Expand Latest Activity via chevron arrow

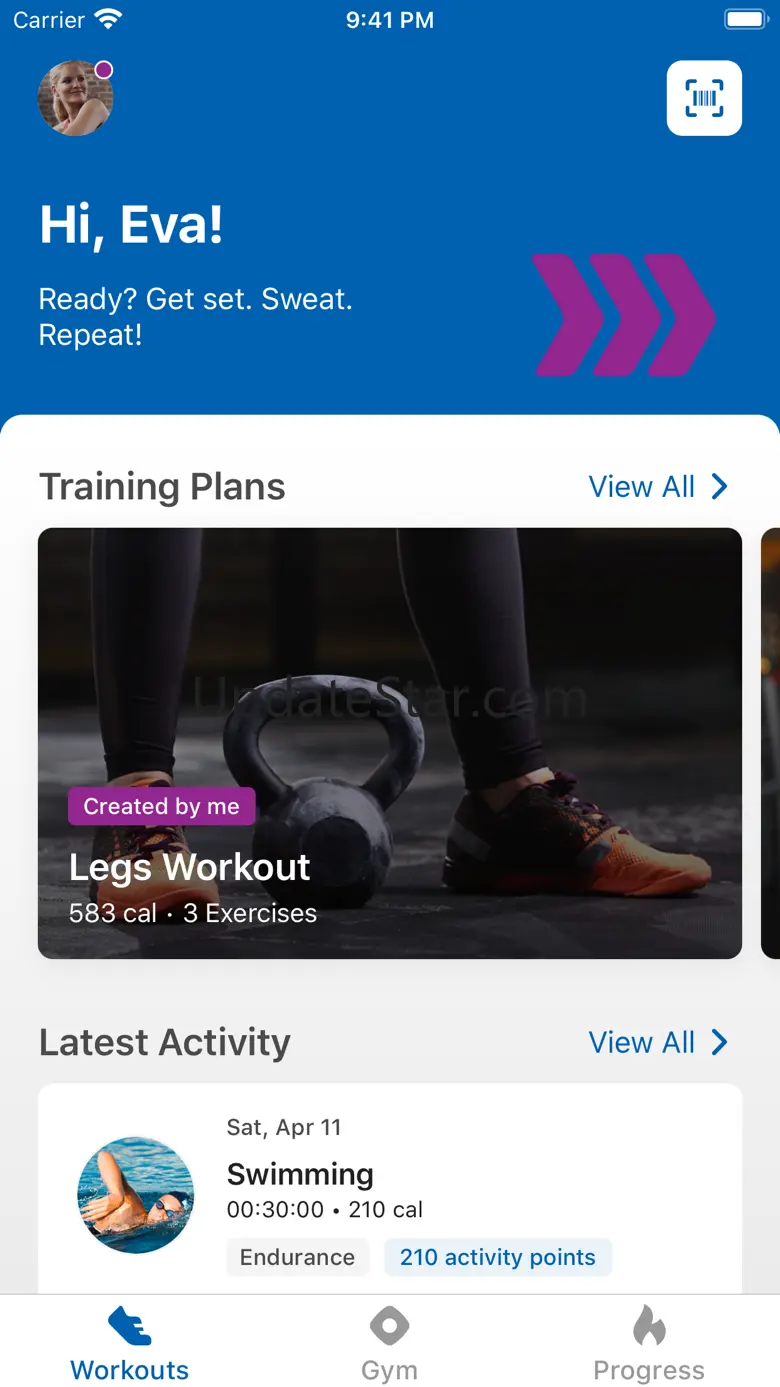pyautogui.click(x=719, y=1042)
